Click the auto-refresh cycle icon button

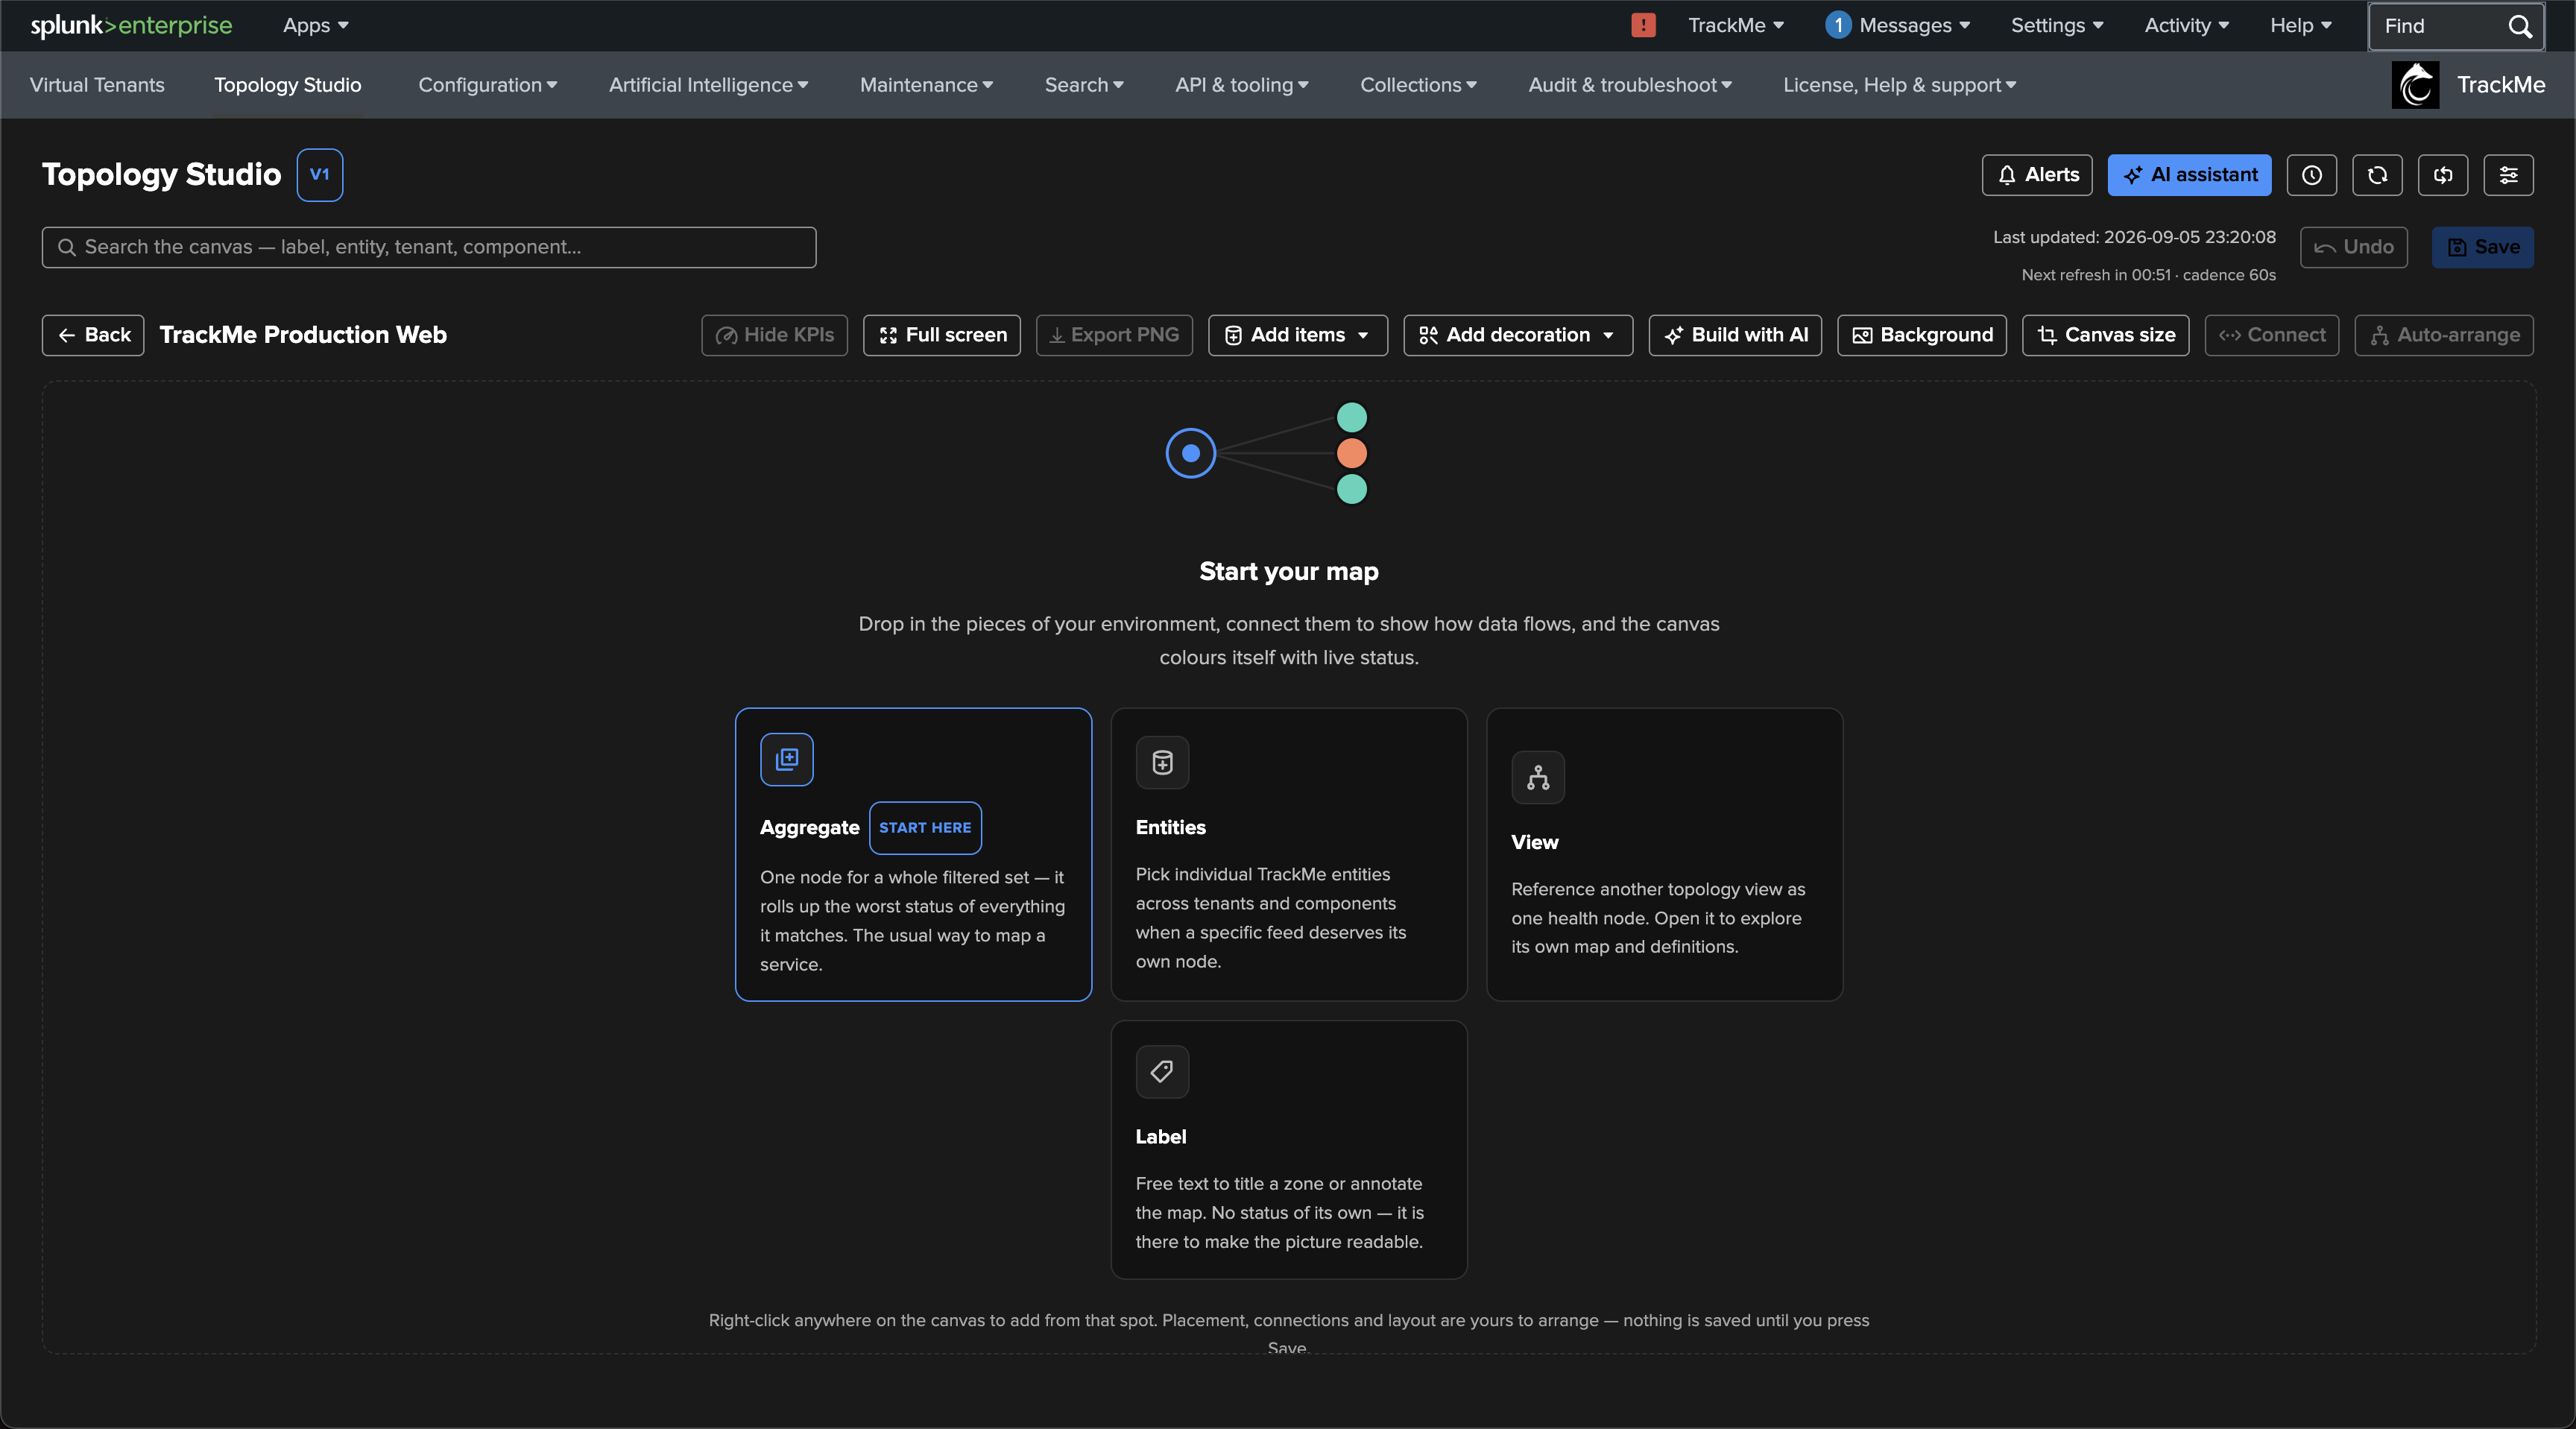point(2443,175)
